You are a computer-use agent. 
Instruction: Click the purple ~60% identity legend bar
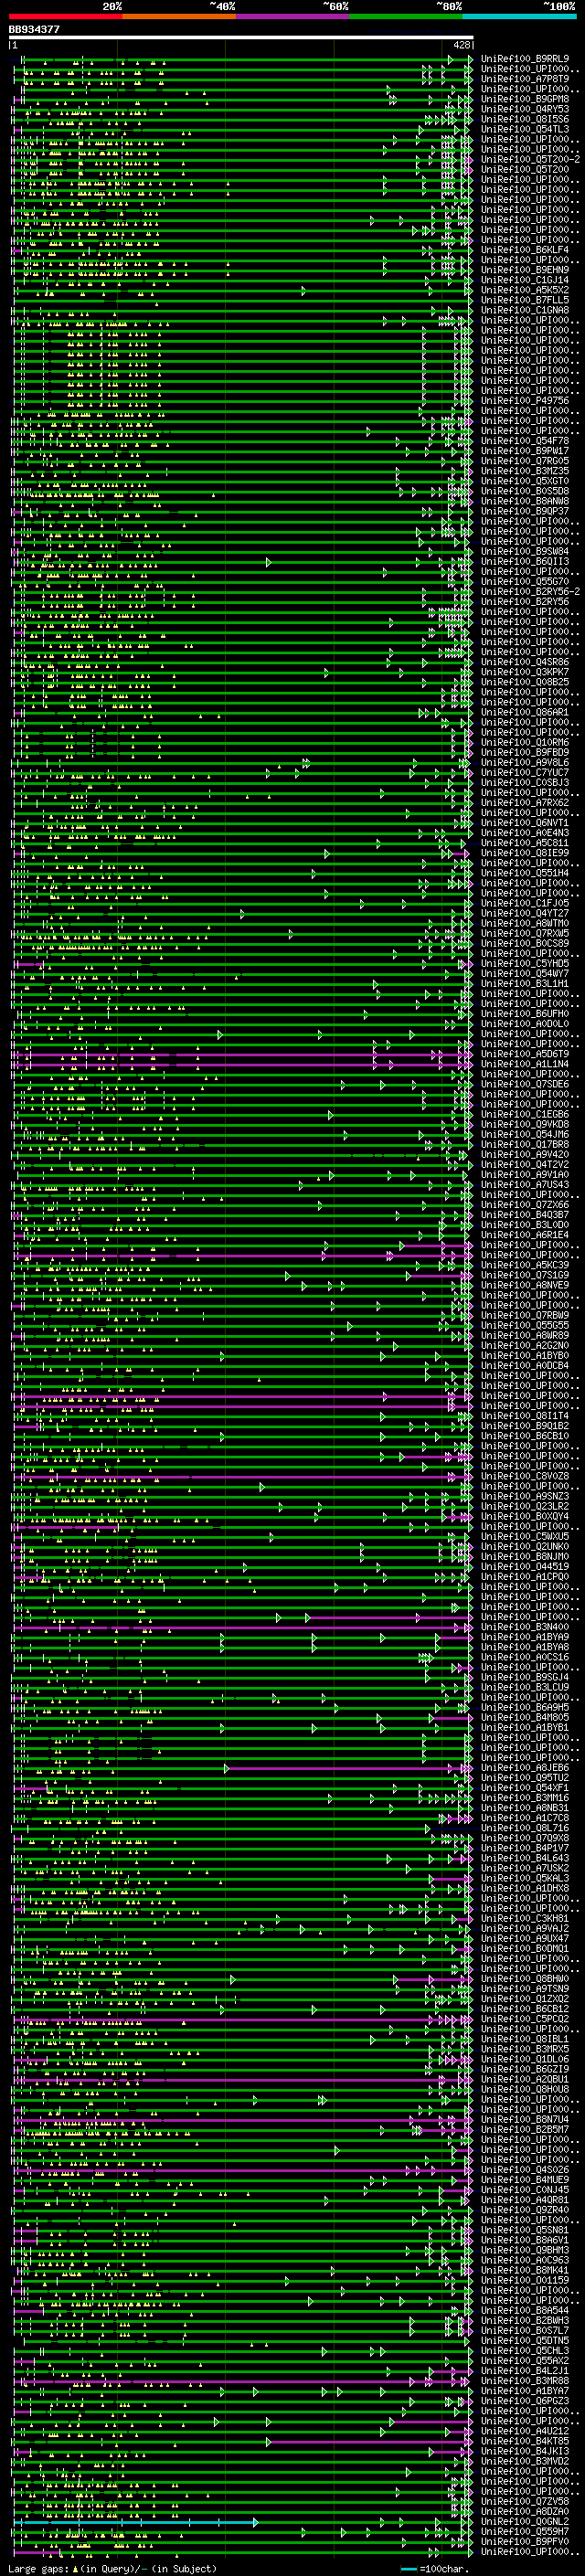point(293,17)
